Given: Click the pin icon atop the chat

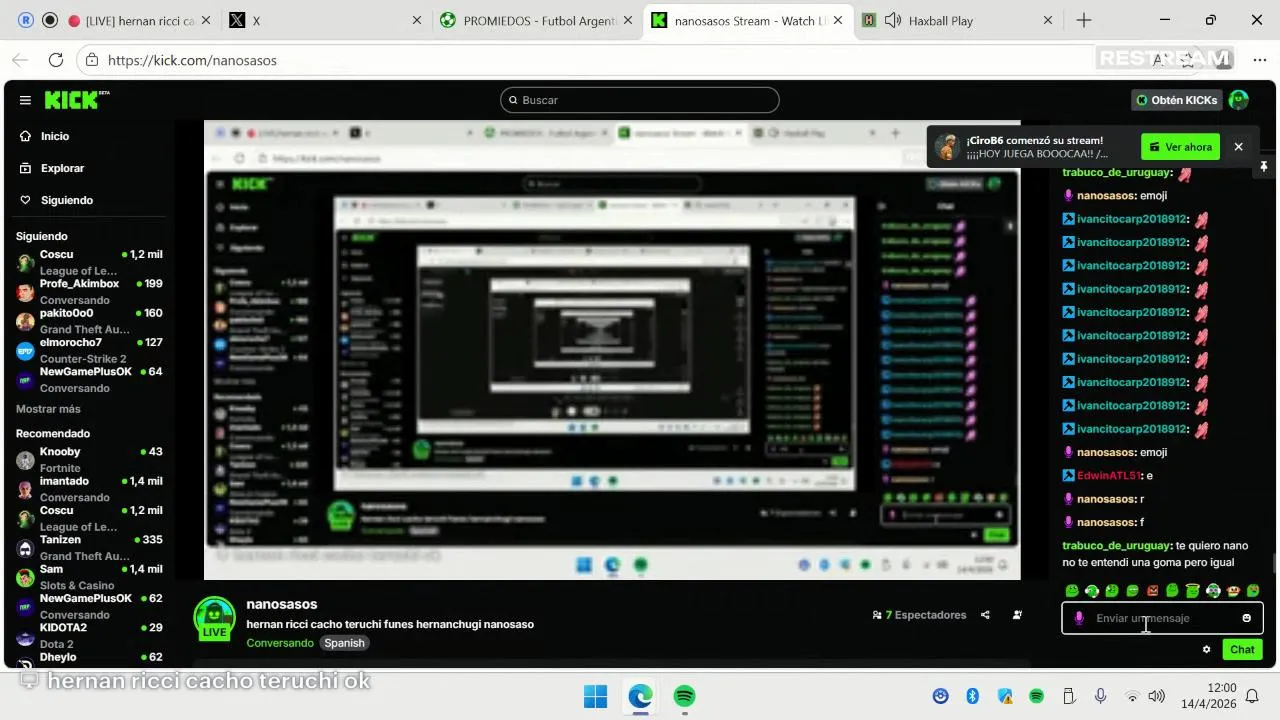Looking at the screenshot, I should tap(1263, 166).
